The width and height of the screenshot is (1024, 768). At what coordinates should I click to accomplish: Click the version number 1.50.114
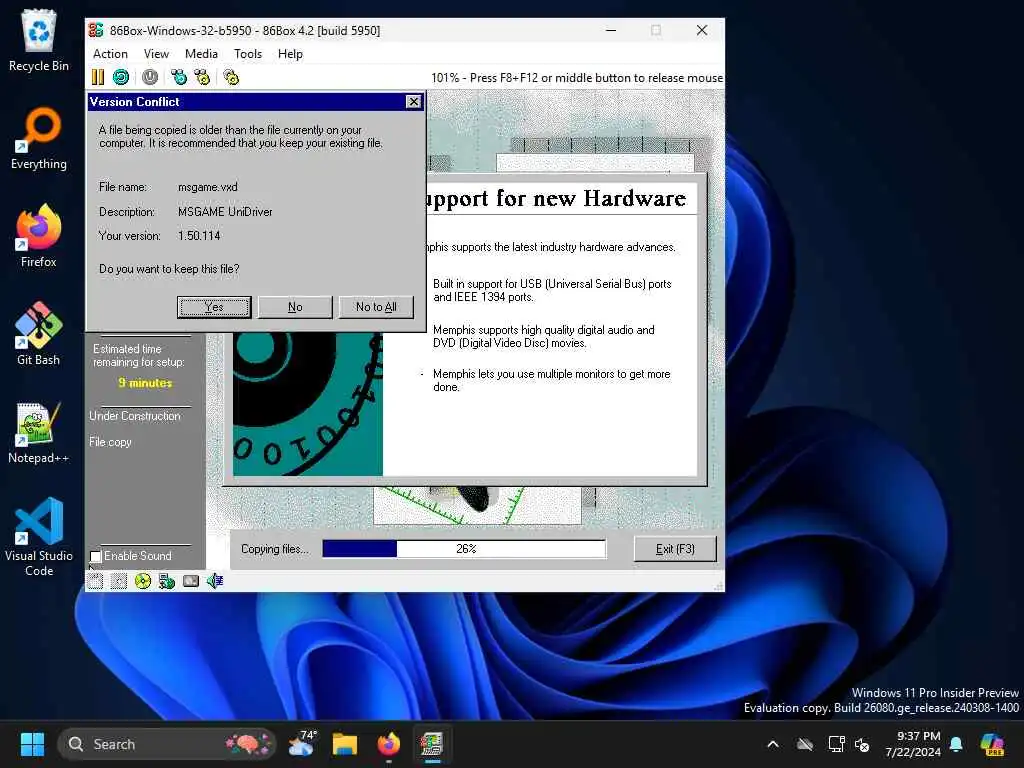click(199, 236)
